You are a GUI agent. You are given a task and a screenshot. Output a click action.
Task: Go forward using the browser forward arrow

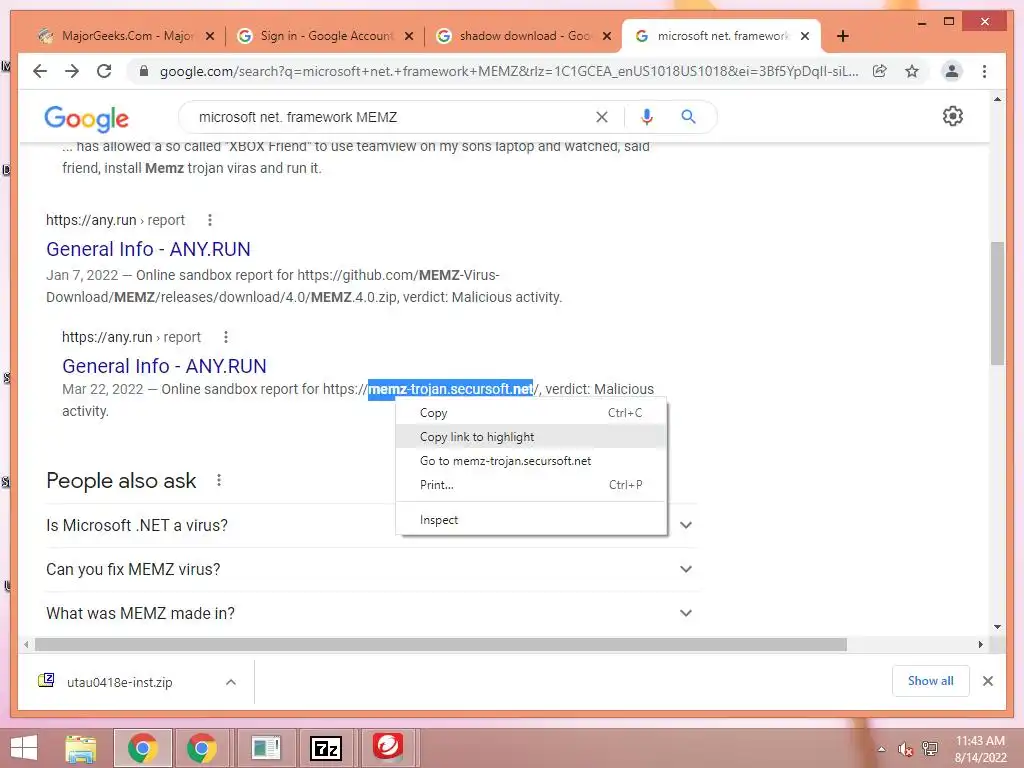[72, 71]
